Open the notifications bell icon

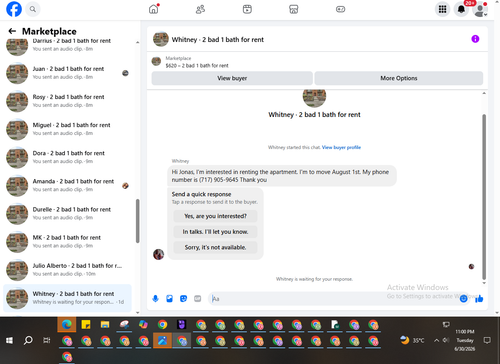[461, 9]
